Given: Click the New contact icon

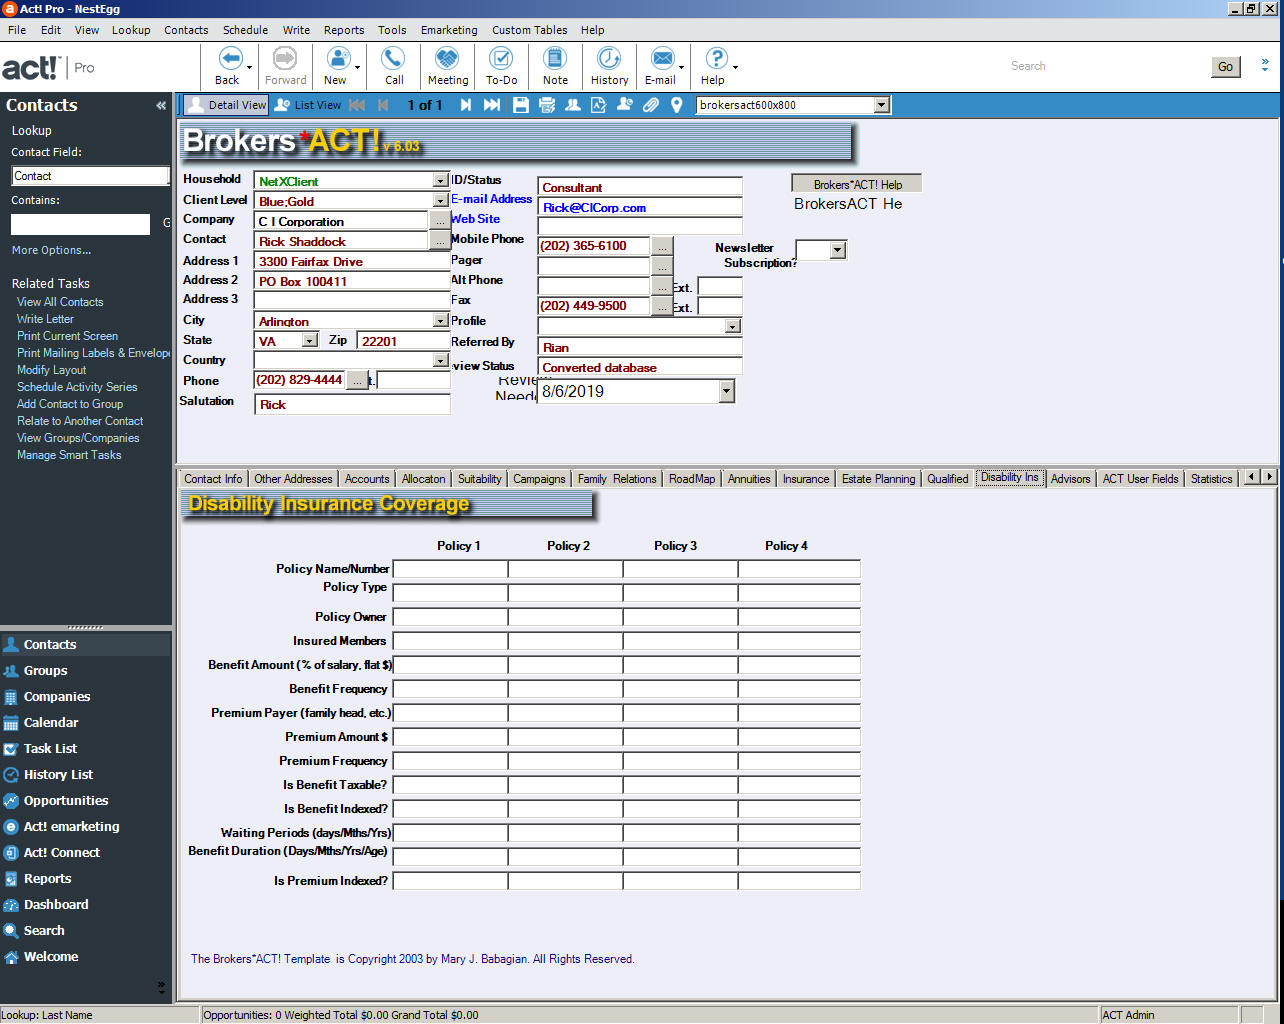Looking at the screenshot, I should click(x=338, y=58).
